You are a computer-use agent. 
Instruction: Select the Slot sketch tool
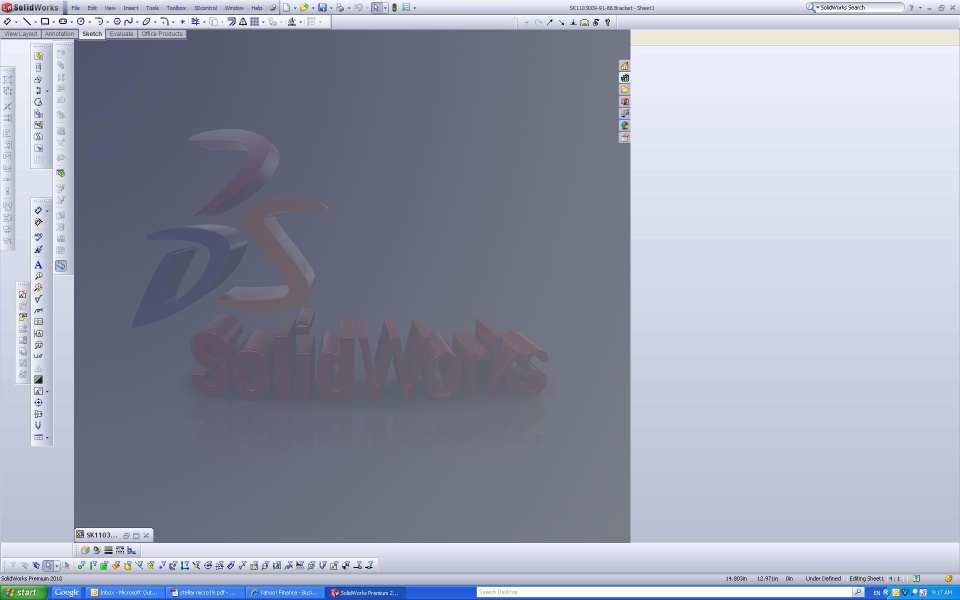point(62,21)
